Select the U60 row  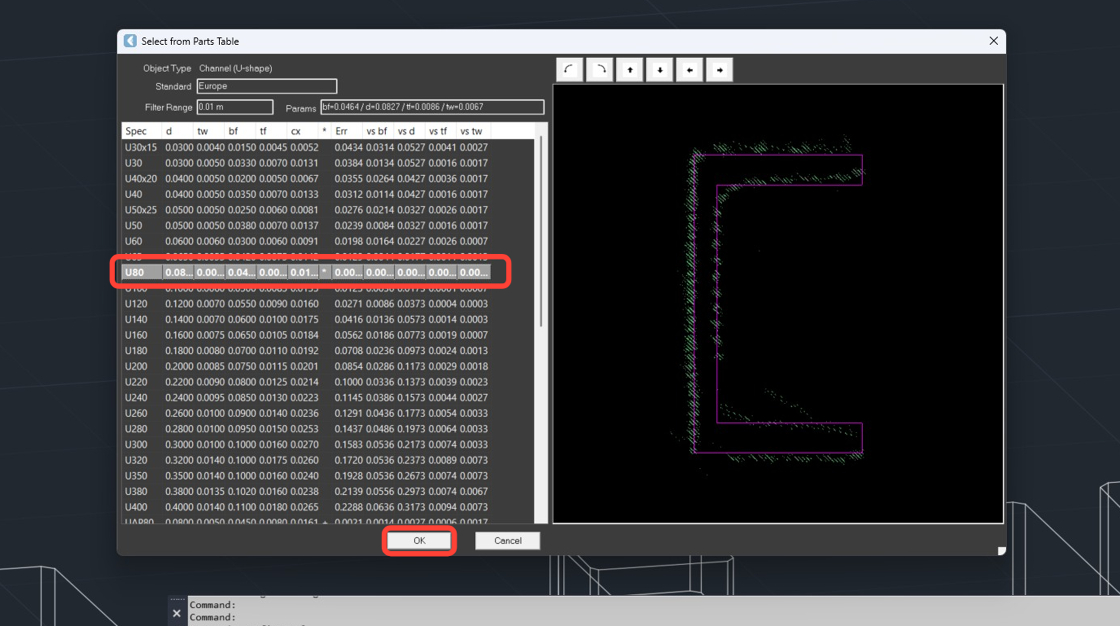pos(306,242)
